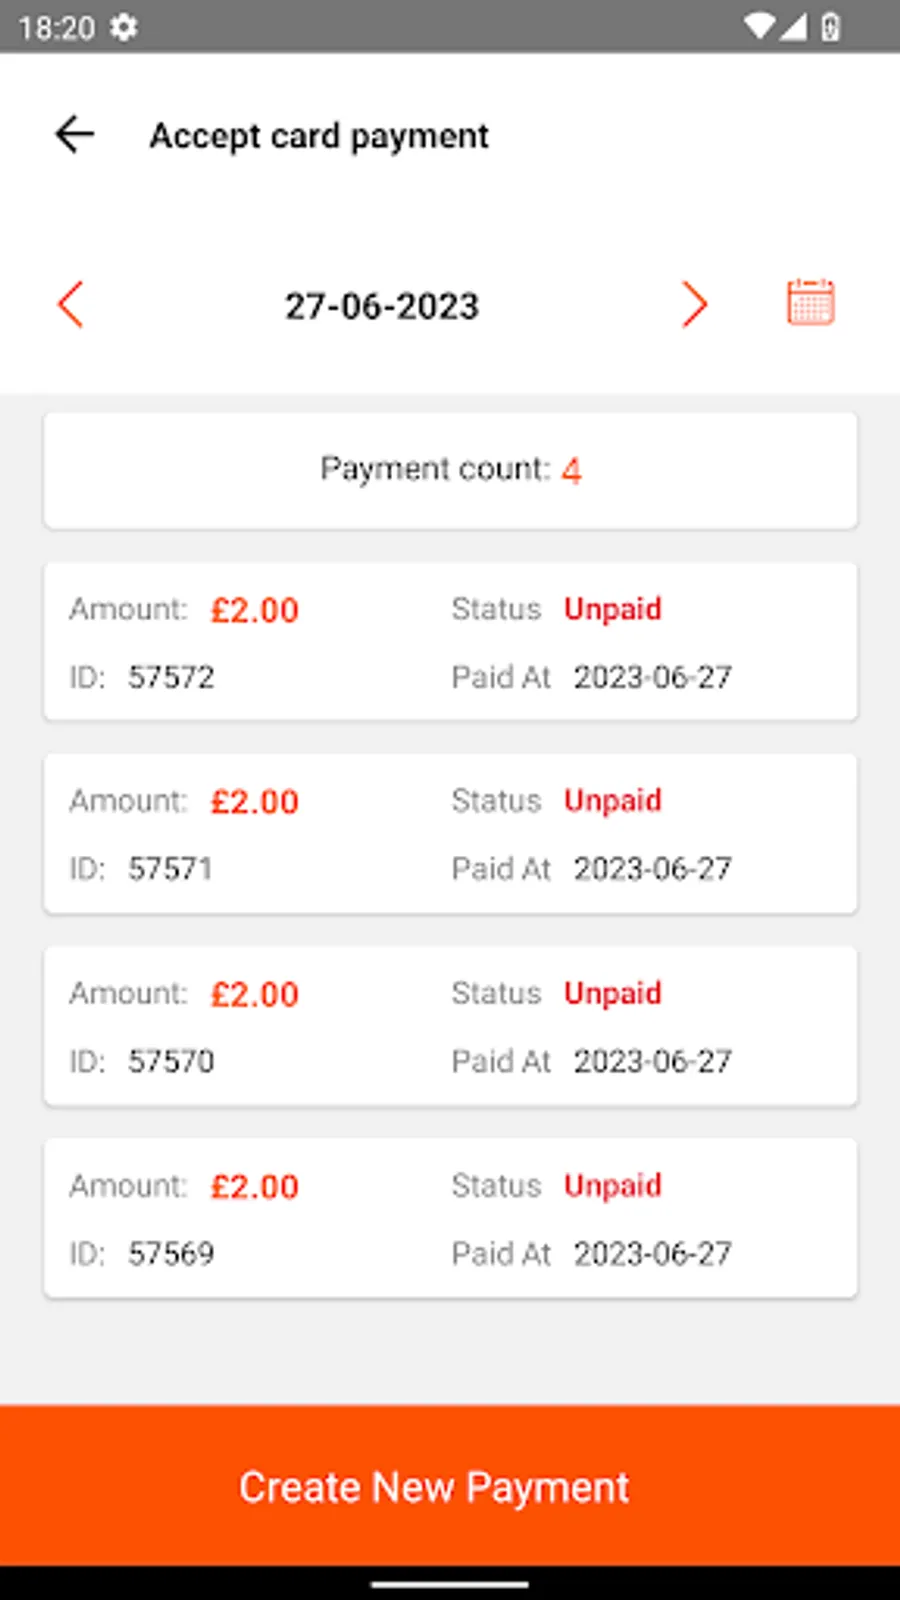Create New Payment button
Image resolution: width=900 pixels, height=1600 pixels.
point(450,1486)
